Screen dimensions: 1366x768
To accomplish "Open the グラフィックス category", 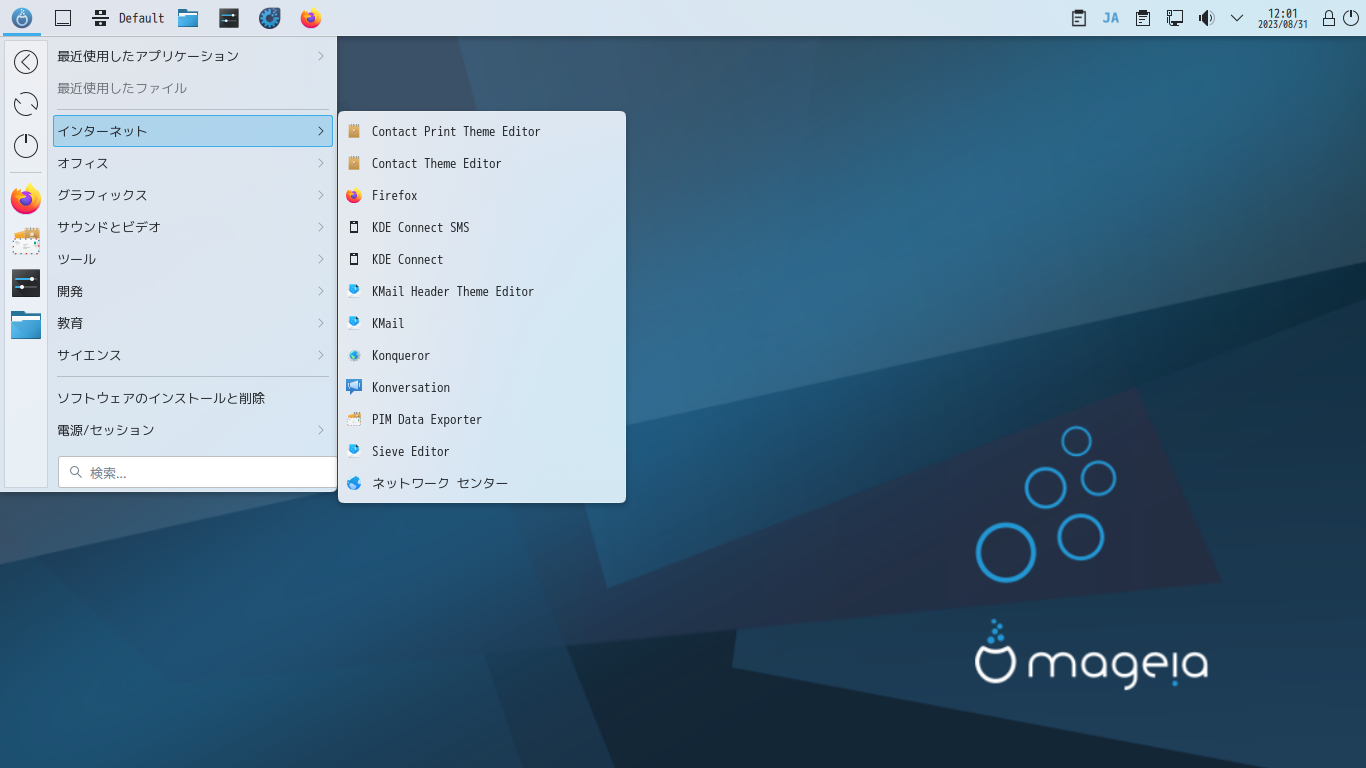I will (x=192, y=195).
